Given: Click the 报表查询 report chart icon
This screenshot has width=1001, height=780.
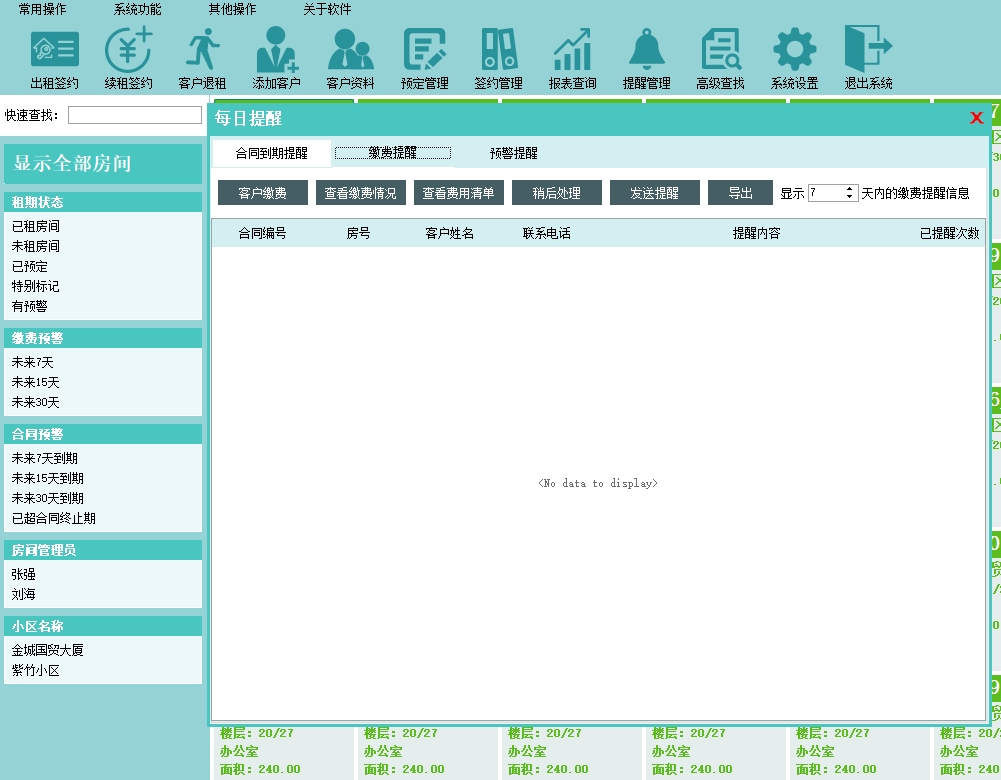Looking at the screenshot, I should (572, 50).
